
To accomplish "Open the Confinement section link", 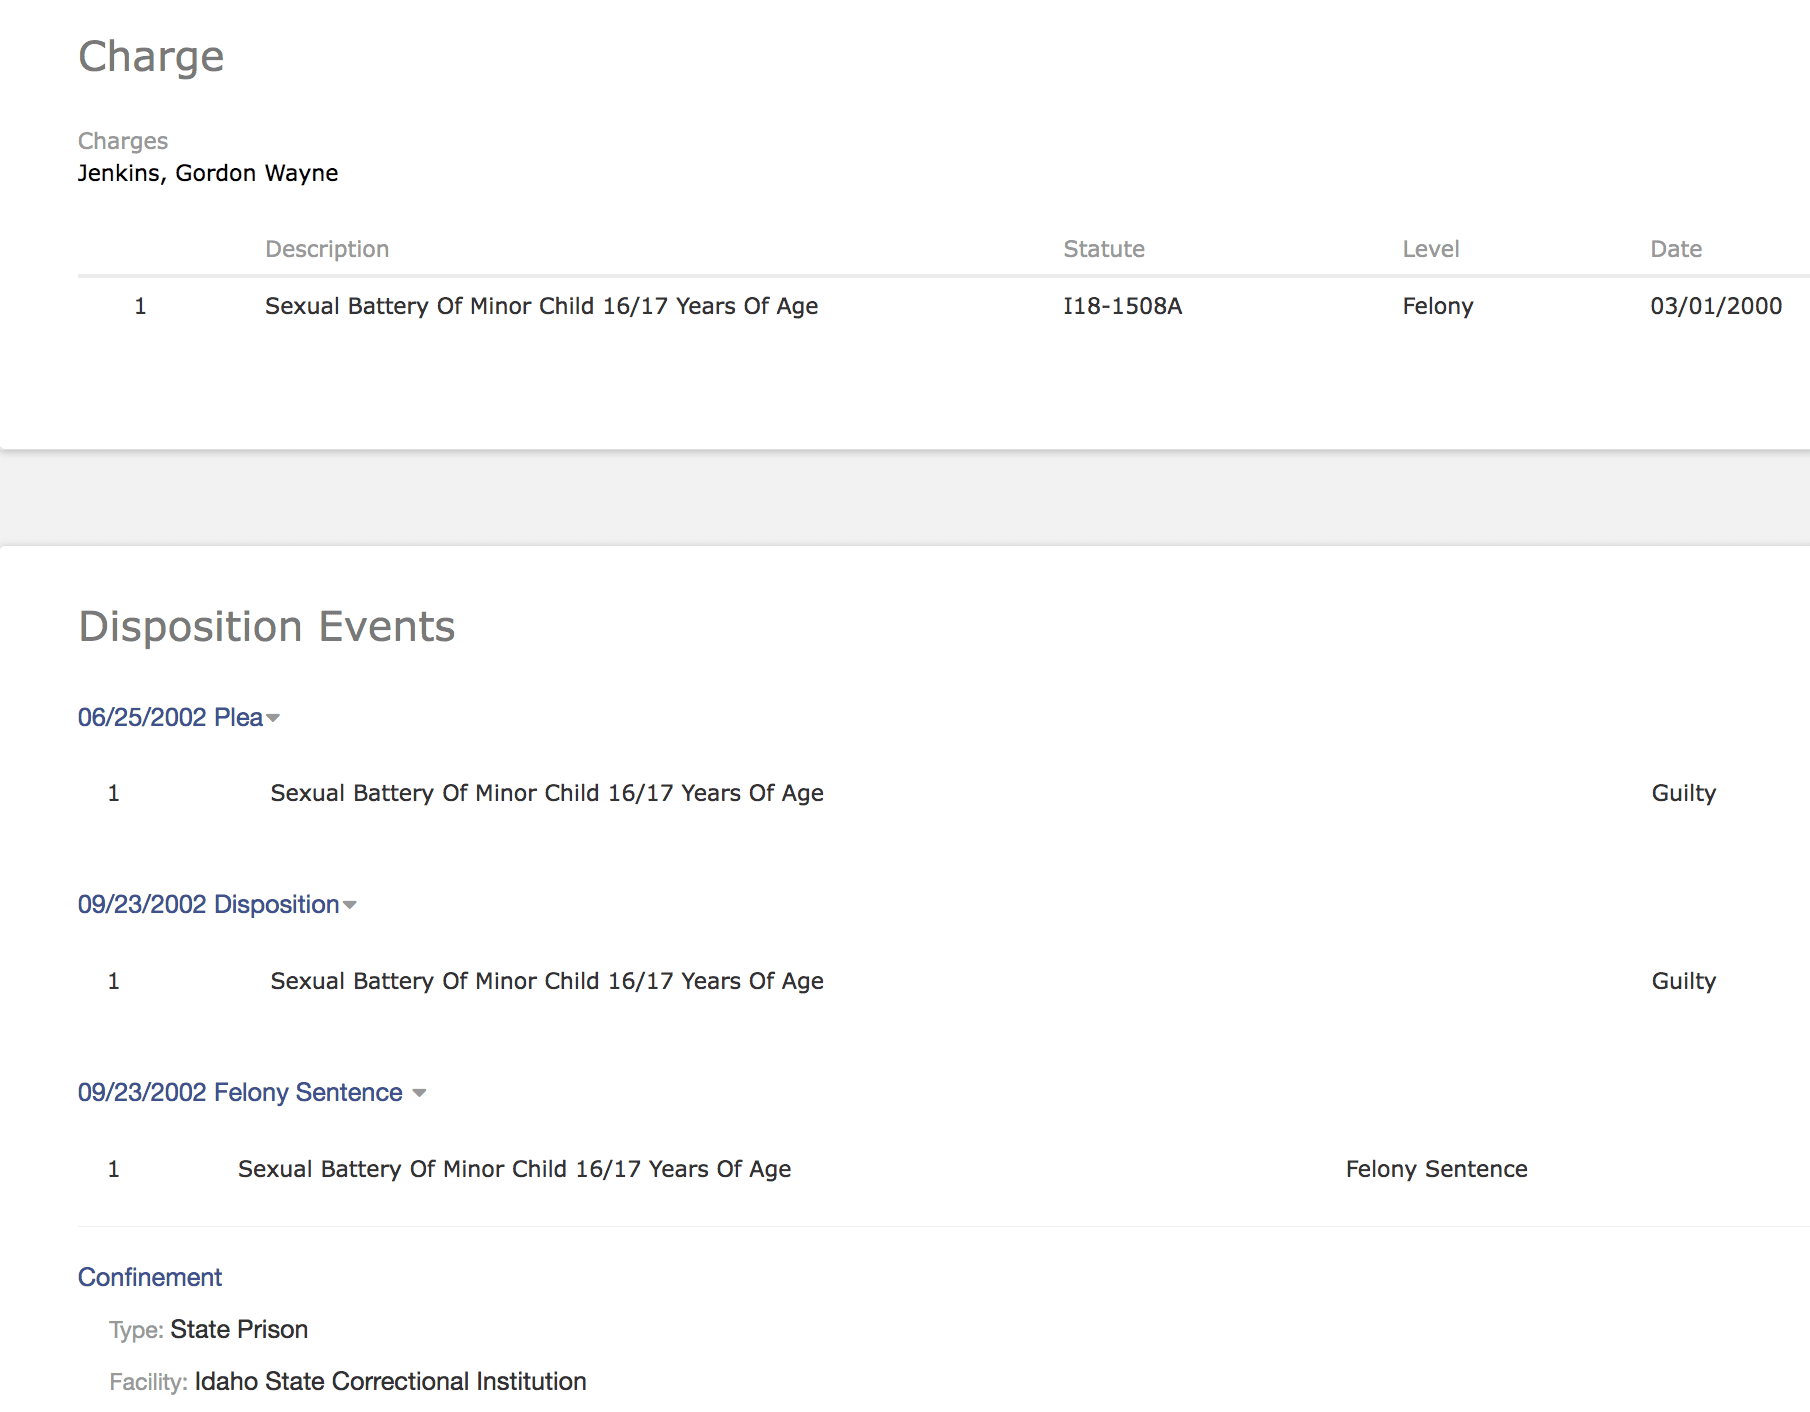I will coord(150,1277).
